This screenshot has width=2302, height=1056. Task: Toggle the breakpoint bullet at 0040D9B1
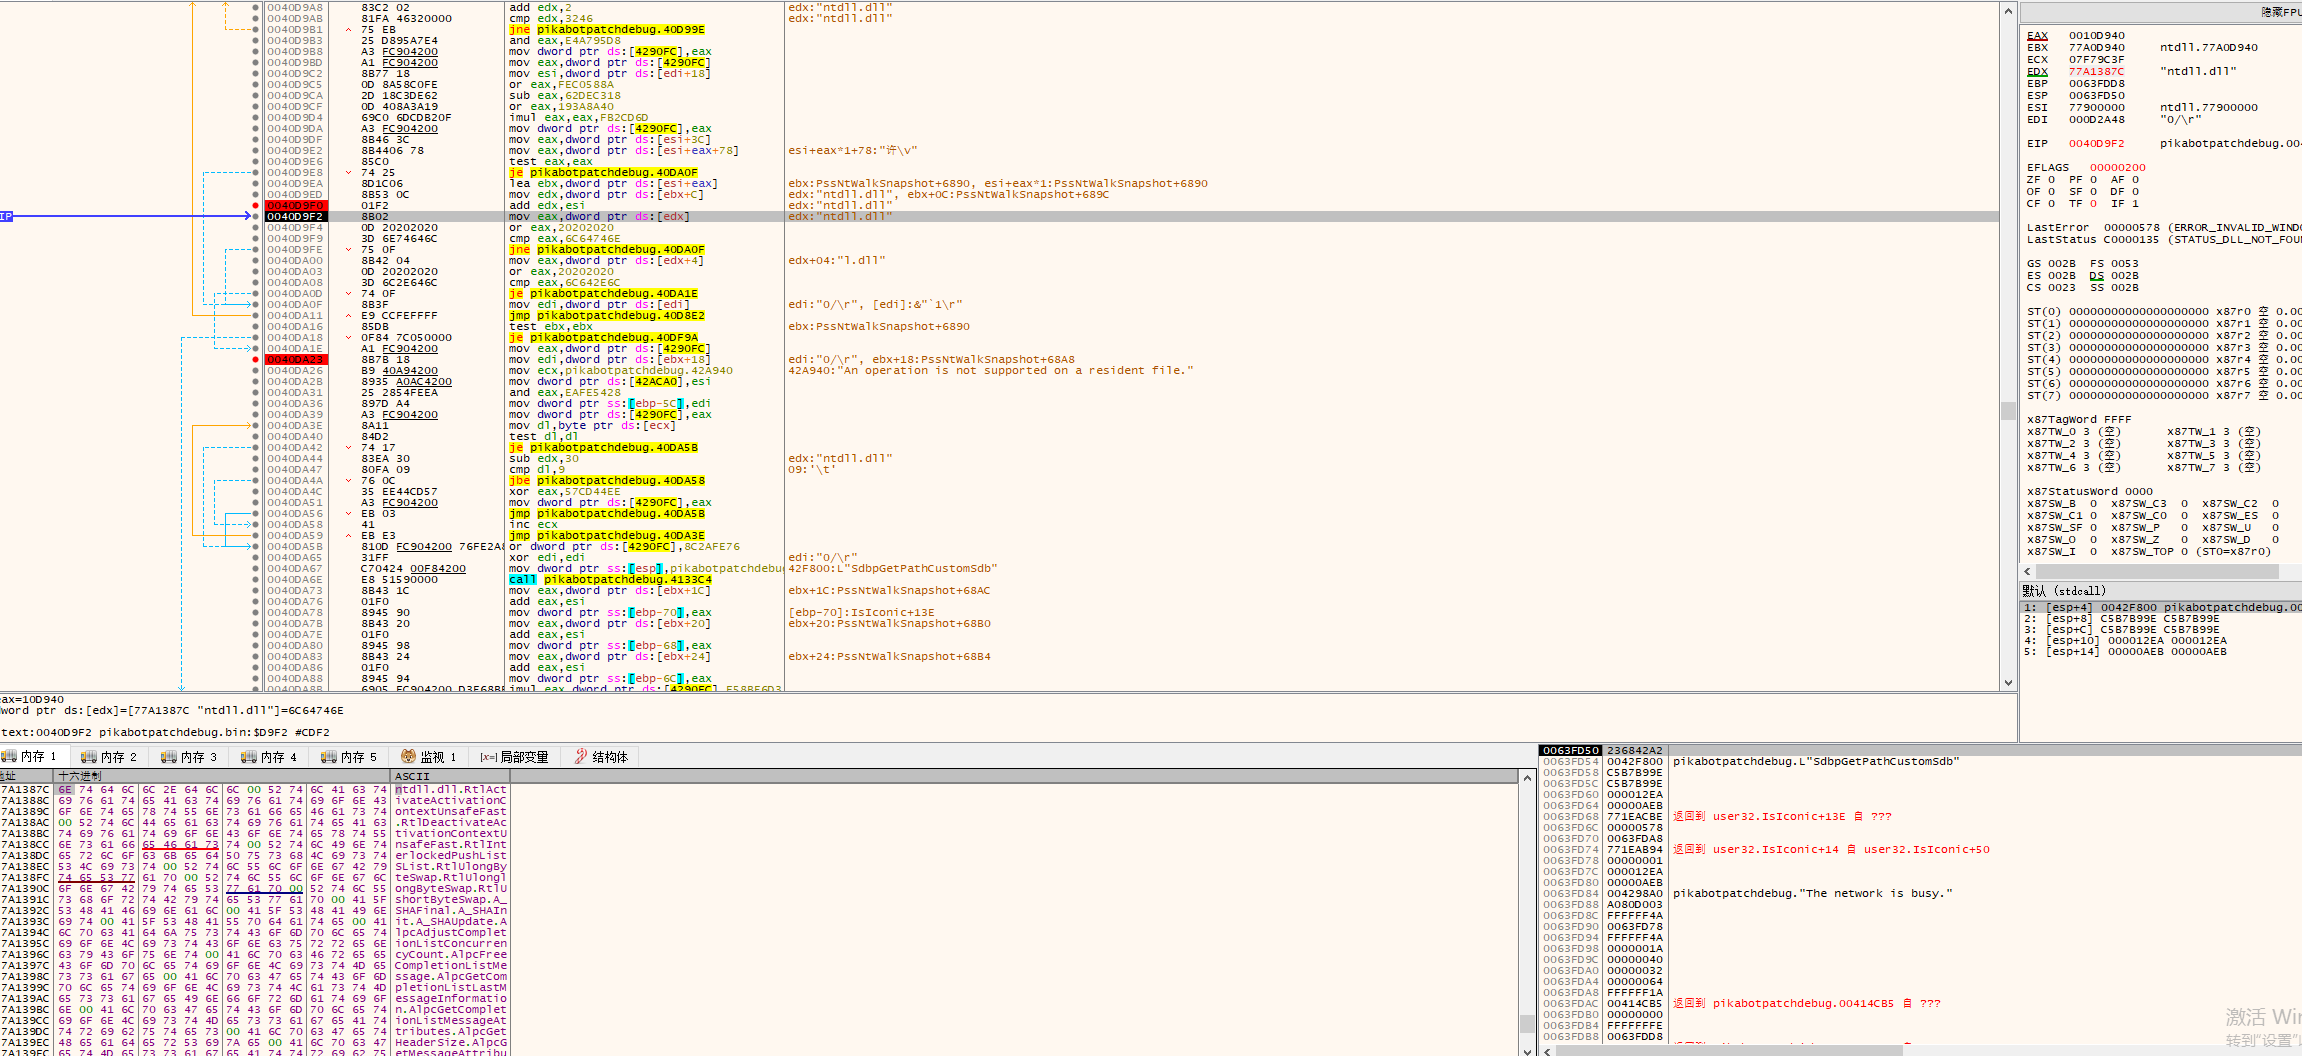tap(256, 29)
